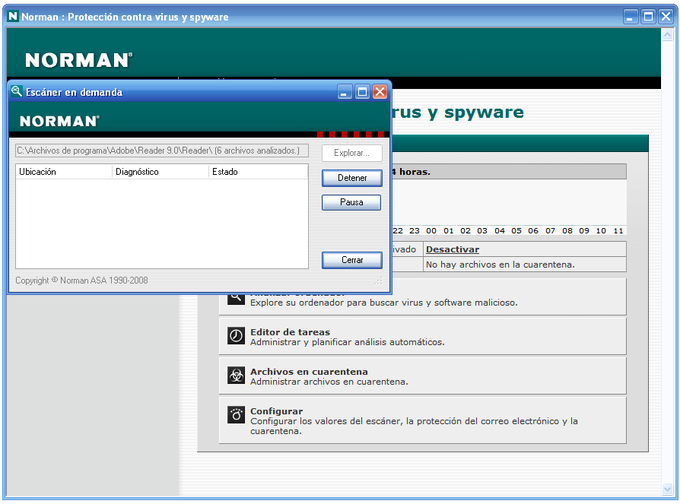The width and height of the screenshot is (680, 504).
Task: Open Archivos en cuarentena biohazard icon
Action: pyautogui.click(x=236, y=375)
